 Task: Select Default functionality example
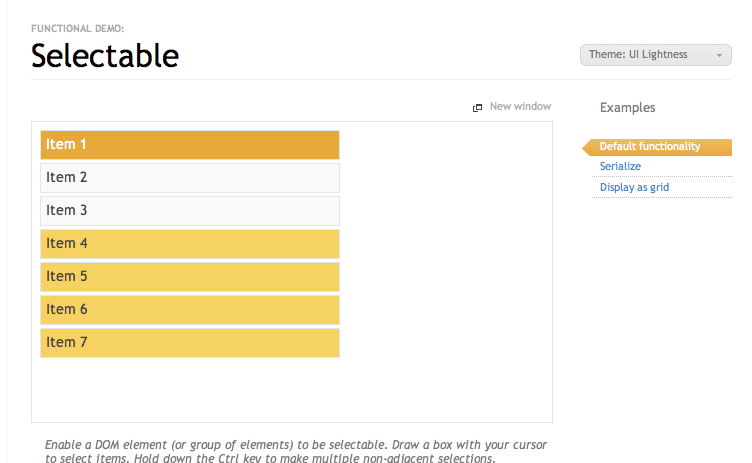(649, 147)
